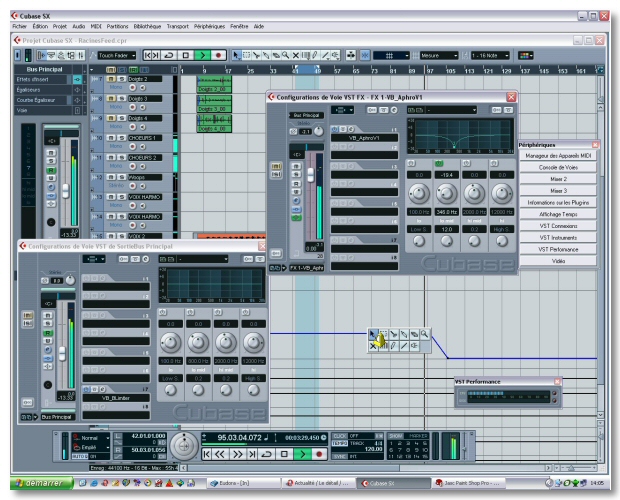Select the draw pencil tool in toolbar

(315, 55)
